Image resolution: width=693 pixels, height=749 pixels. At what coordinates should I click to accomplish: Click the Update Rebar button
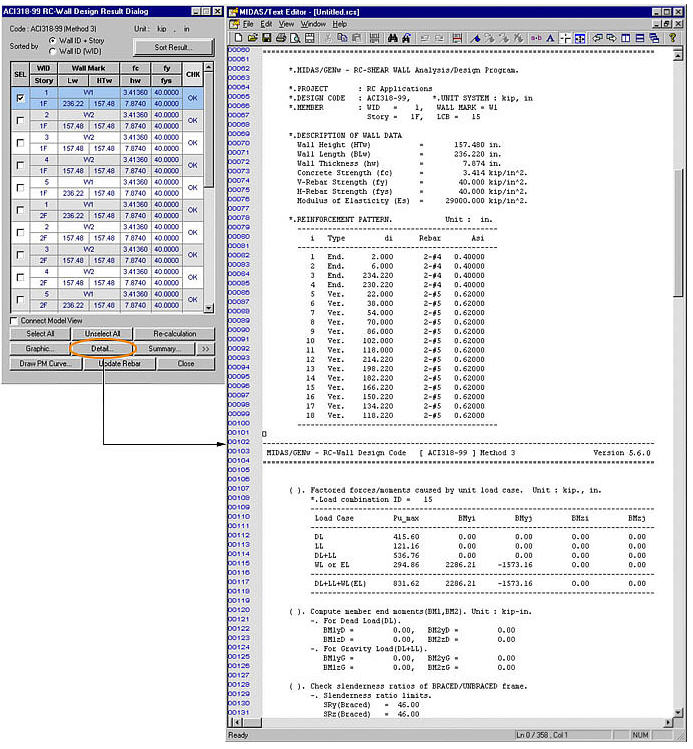click(x=120, y=364)
